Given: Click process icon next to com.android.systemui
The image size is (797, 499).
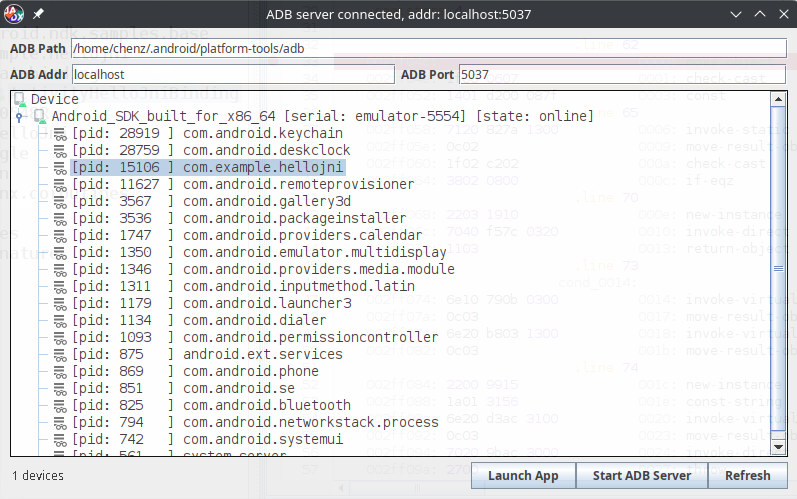Looking at the screenshot, I should point(60,440).
